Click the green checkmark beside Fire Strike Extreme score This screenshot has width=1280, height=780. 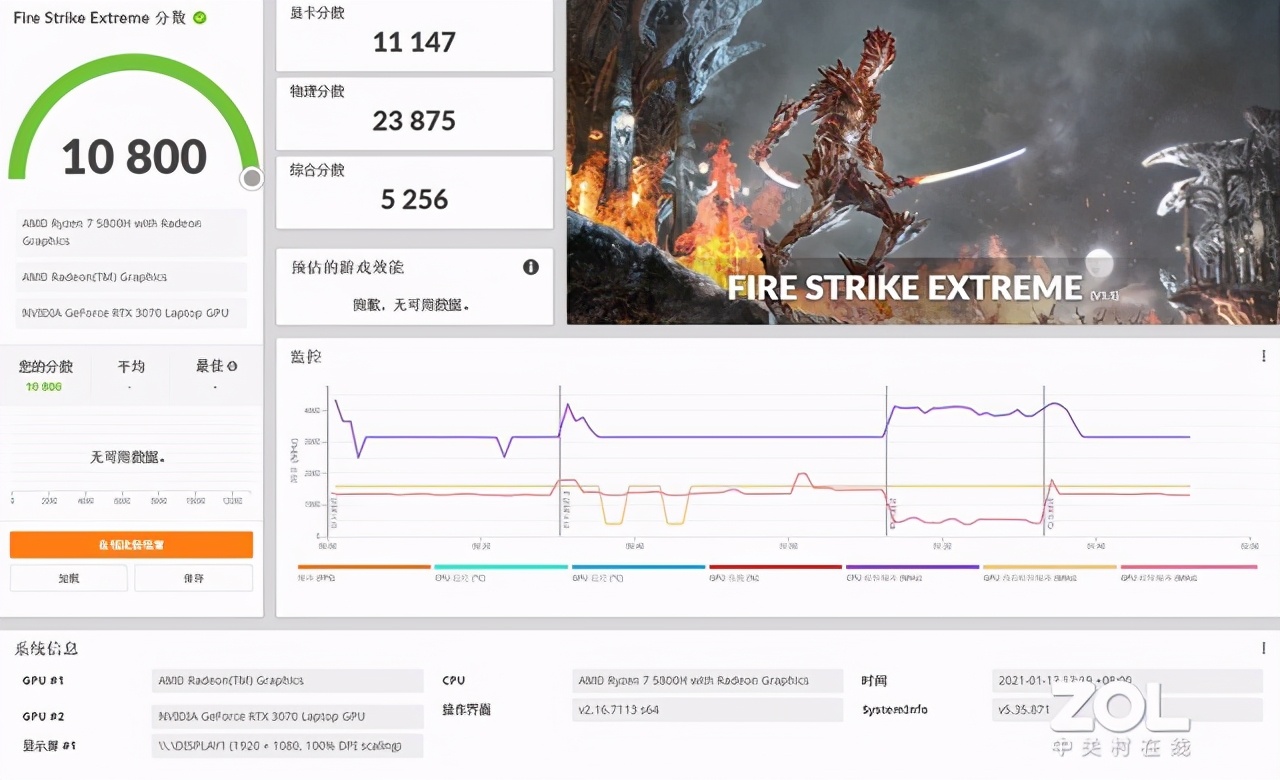pos(200,18)
